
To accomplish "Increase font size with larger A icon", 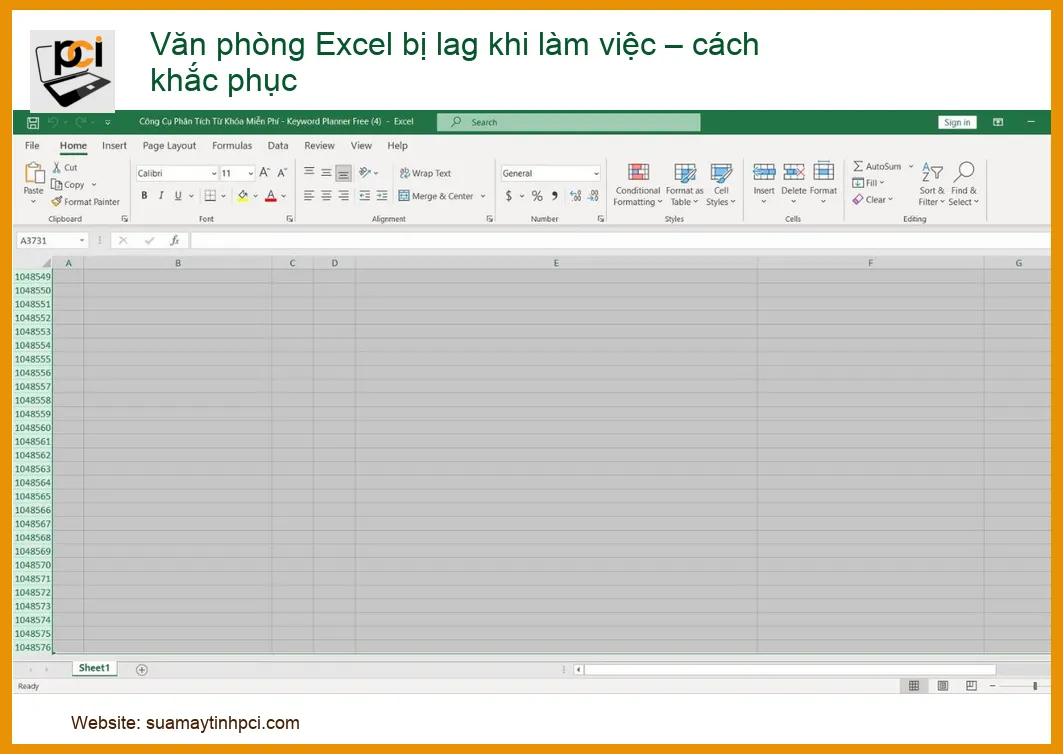I will click(x=264, y=173).
